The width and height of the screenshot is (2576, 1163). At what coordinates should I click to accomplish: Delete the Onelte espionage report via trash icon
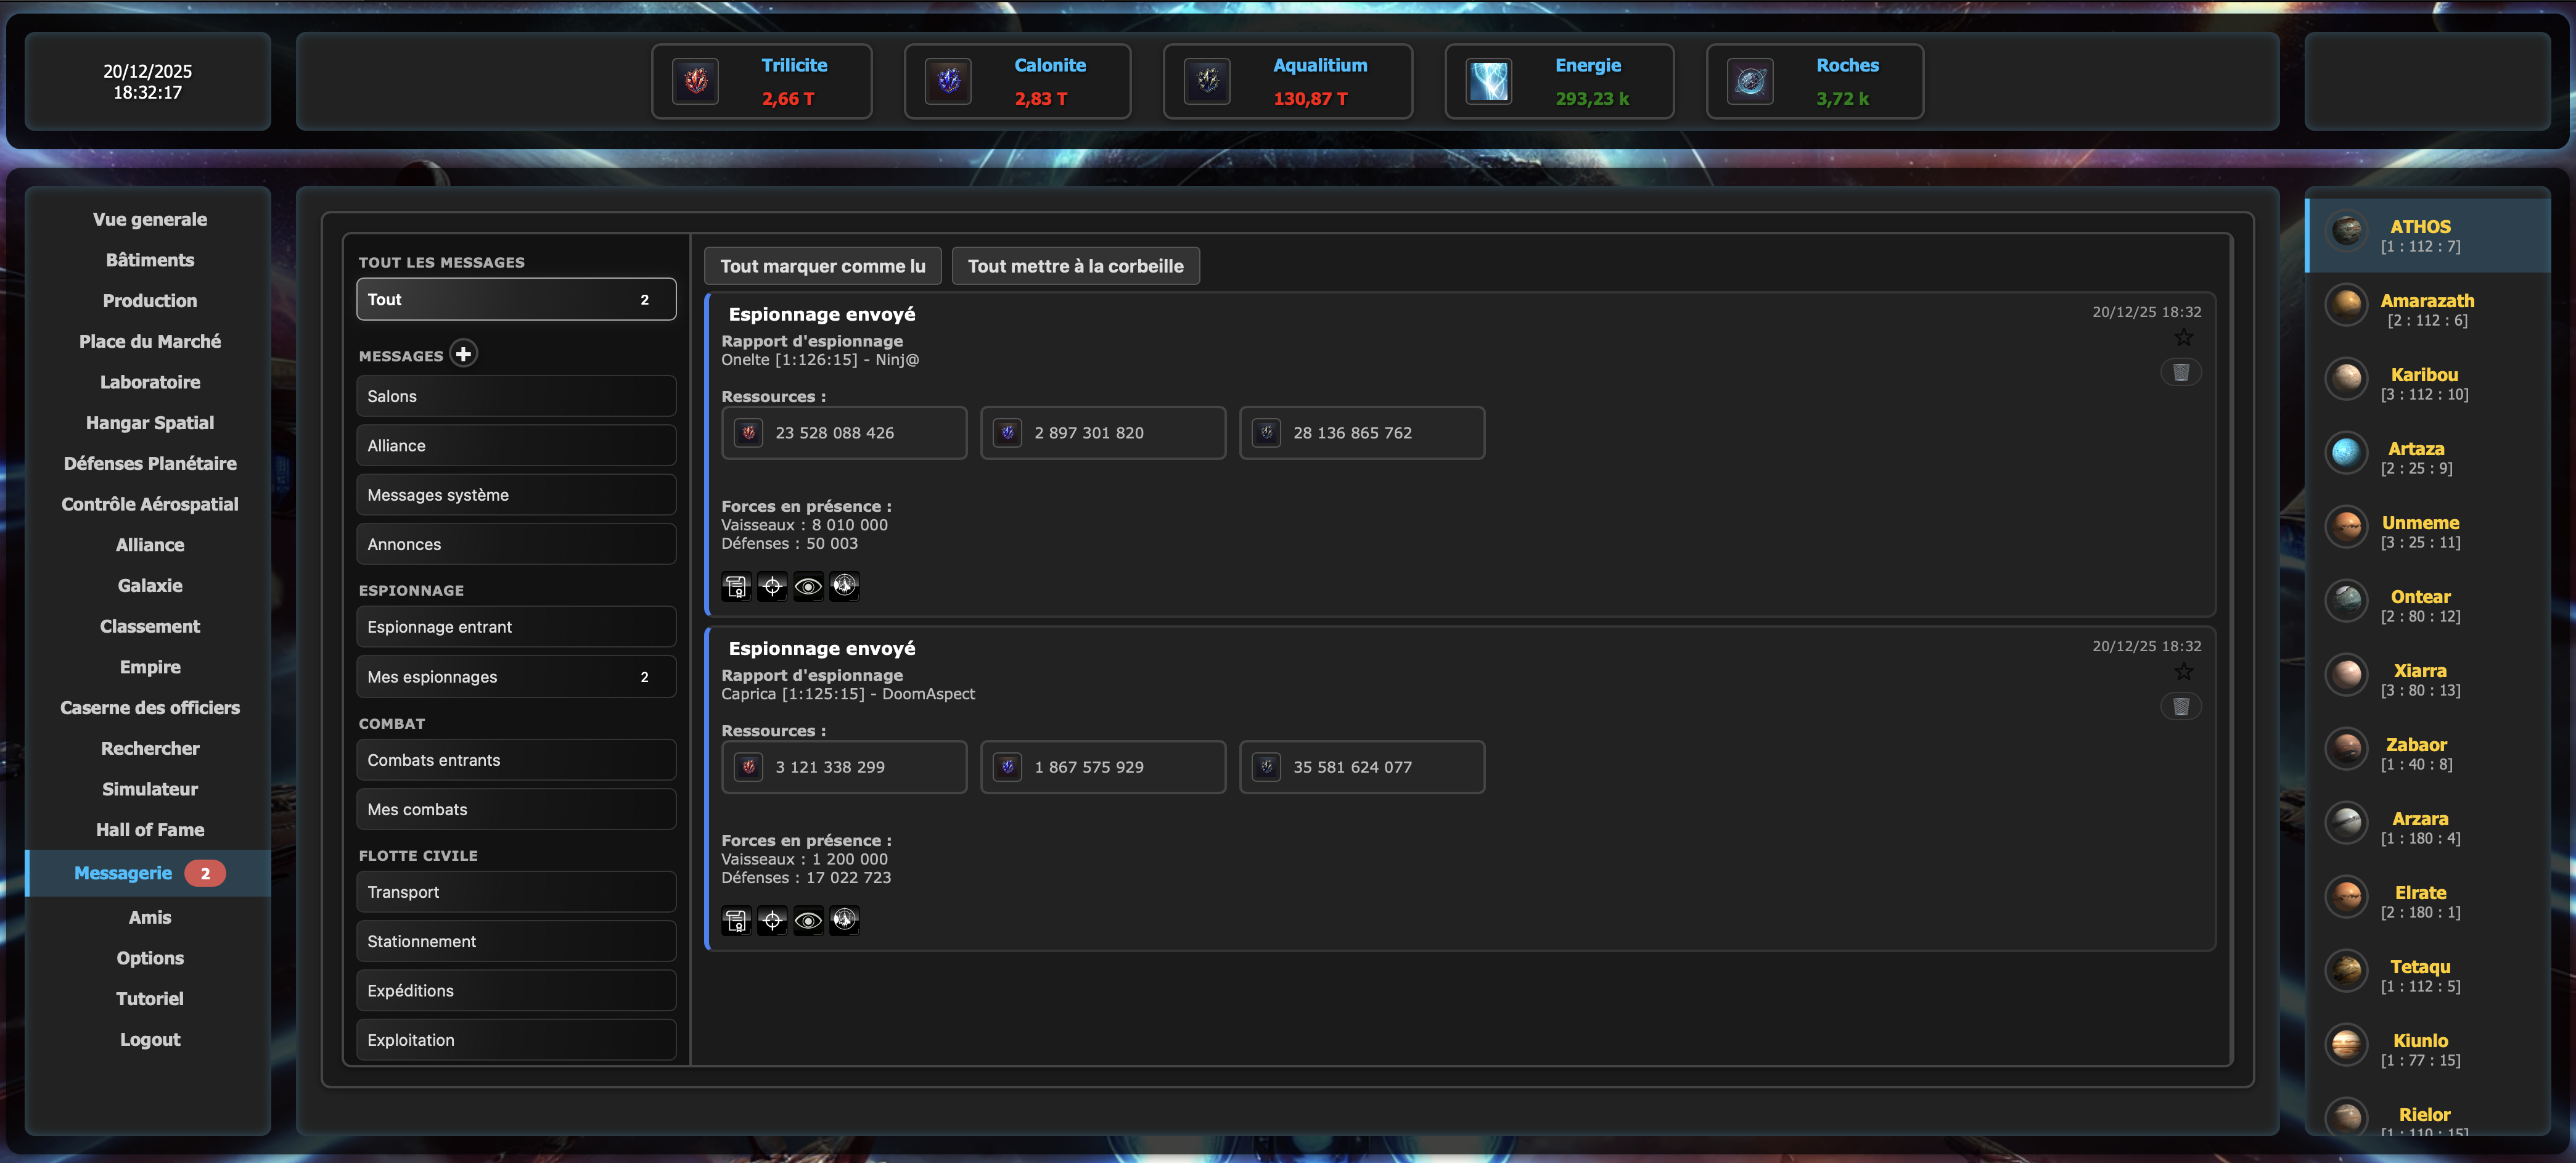coord(2181,372)
